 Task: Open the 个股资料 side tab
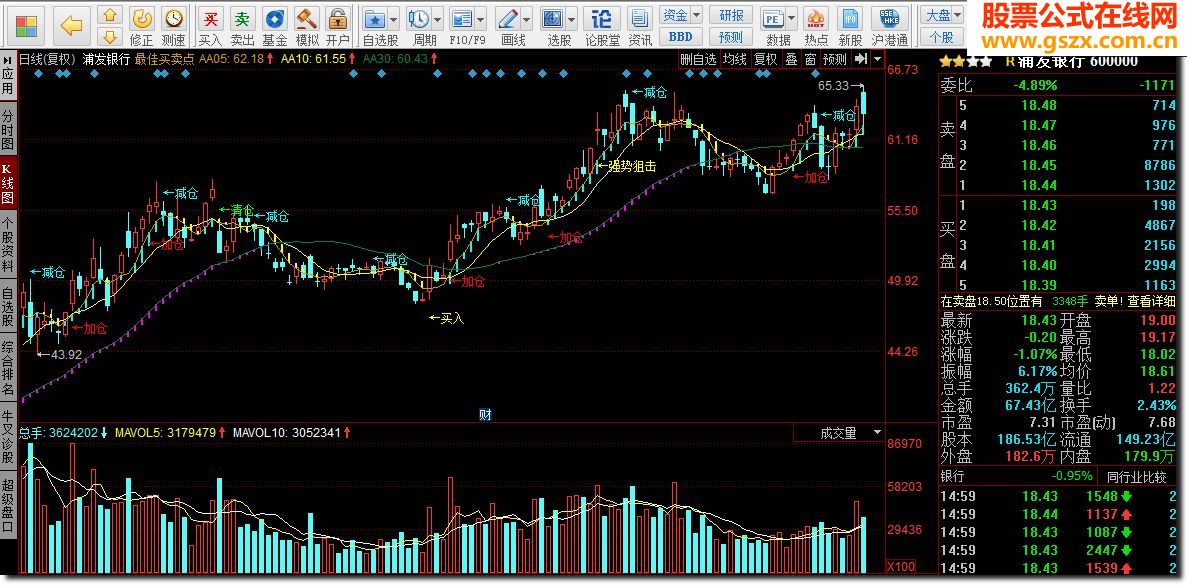(x=8, y=244)
